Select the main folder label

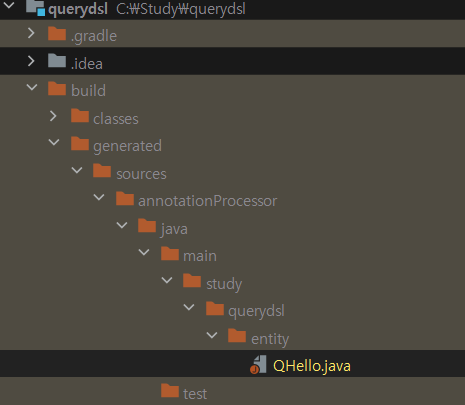pos(200,256)
